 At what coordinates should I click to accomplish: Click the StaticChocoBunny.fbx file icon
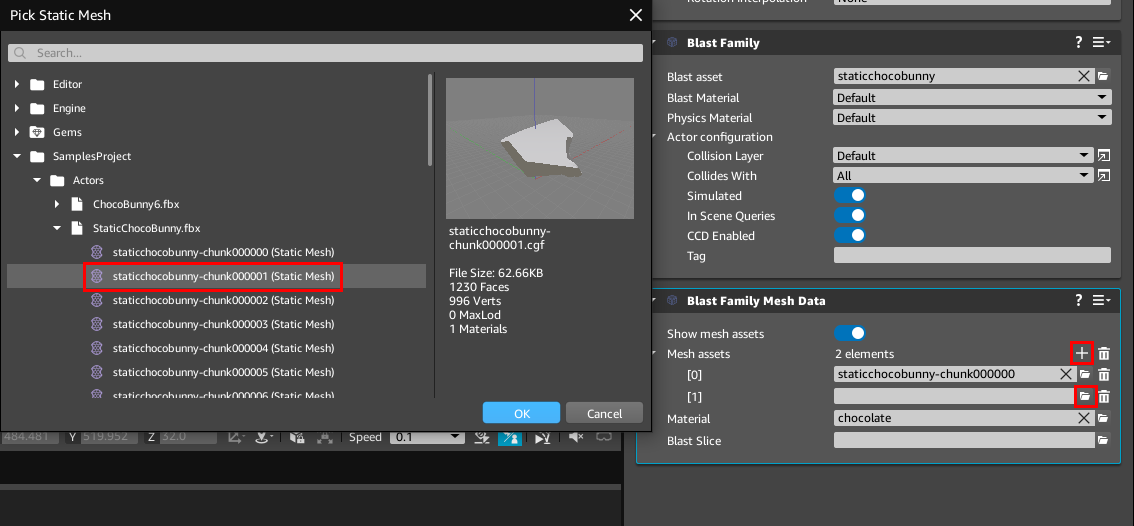pyautogui.click(x=77, y=228)
